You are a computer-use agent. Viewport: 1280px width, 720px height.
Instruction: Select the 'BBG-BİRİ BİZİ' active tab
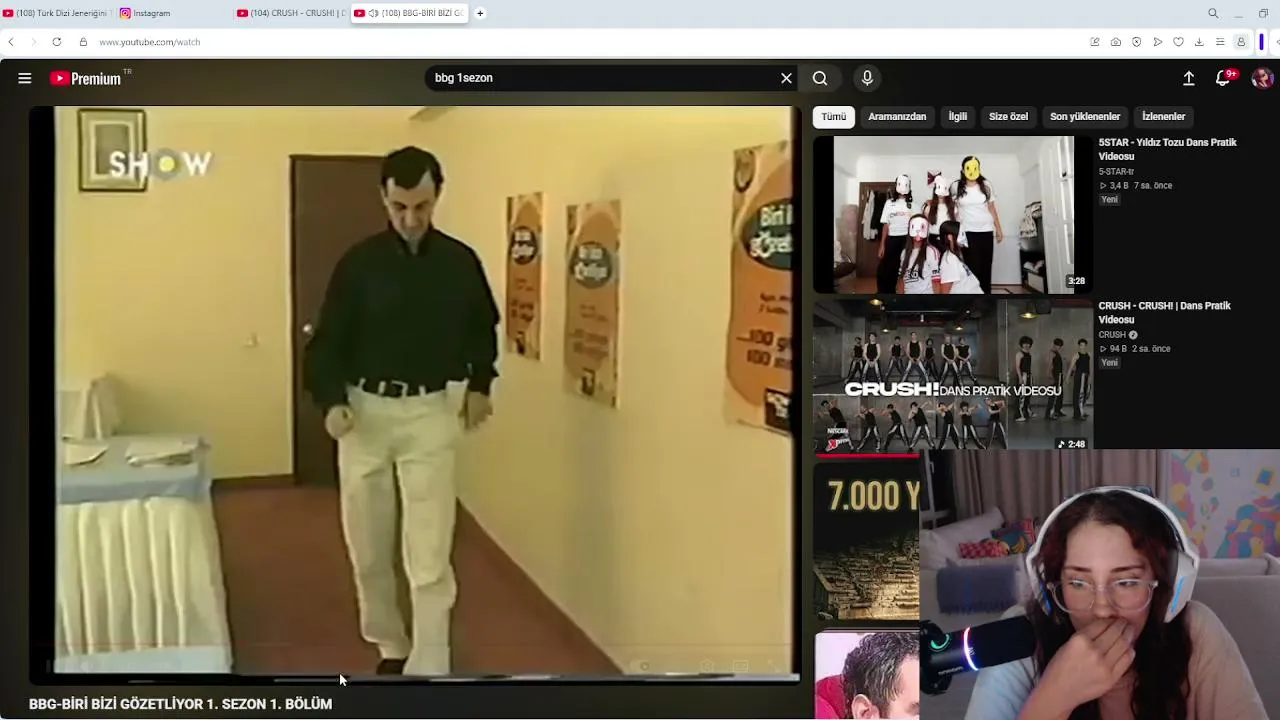coord(410,13)
